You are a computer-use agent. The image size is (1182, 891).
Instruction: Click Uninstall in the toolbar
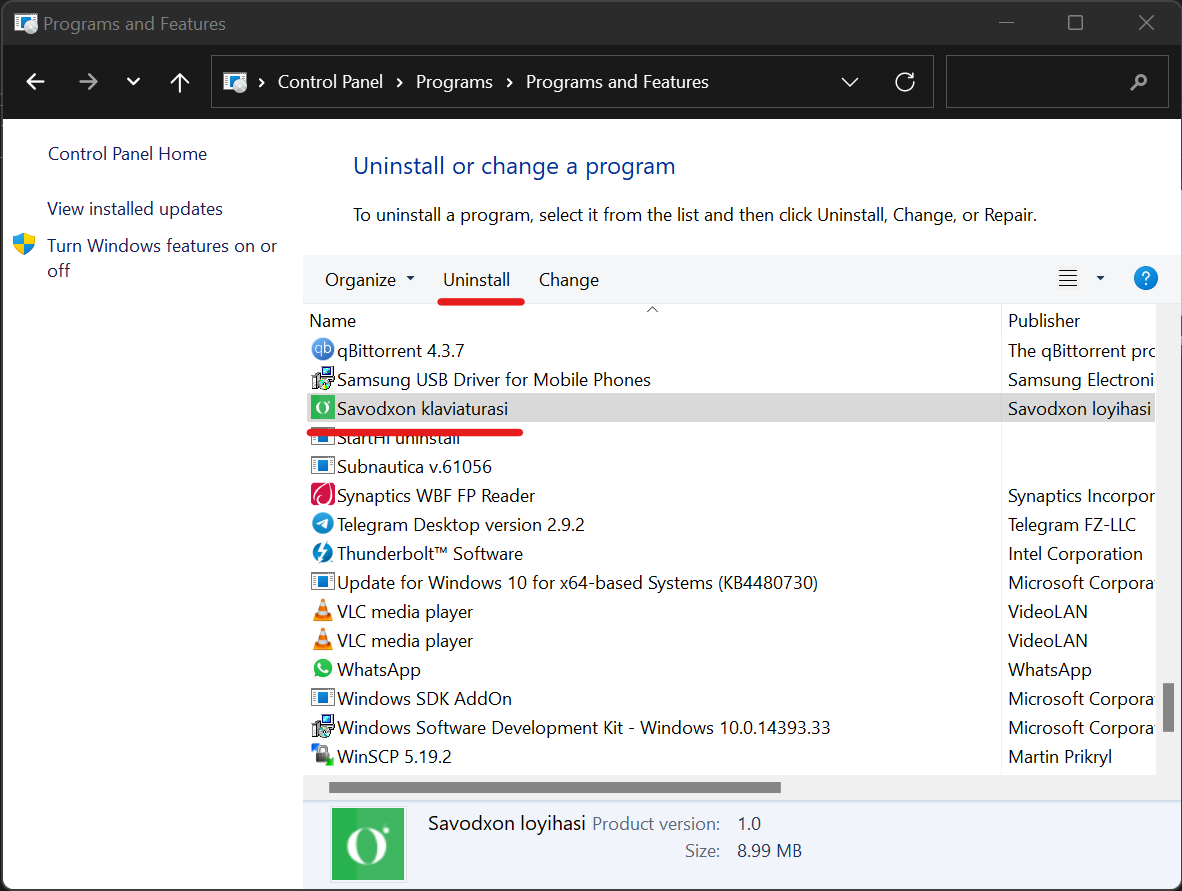(x=477, y=280)
